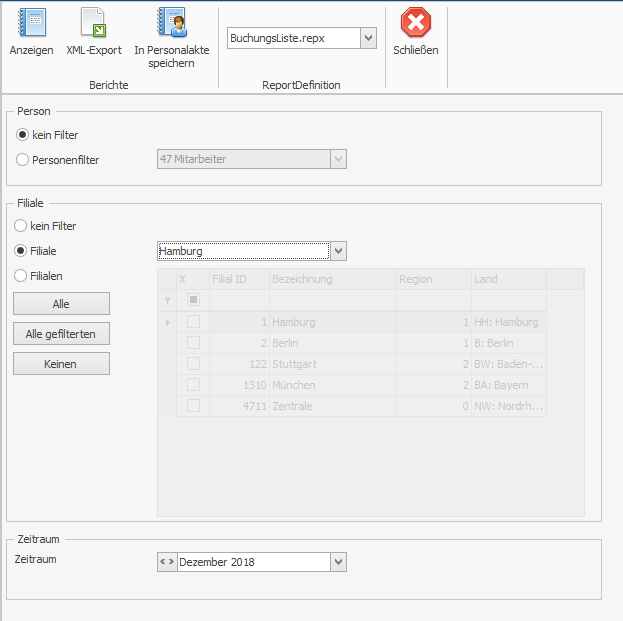Click the Zeitraum previous/next arrows icon

(x=166, y=562)
